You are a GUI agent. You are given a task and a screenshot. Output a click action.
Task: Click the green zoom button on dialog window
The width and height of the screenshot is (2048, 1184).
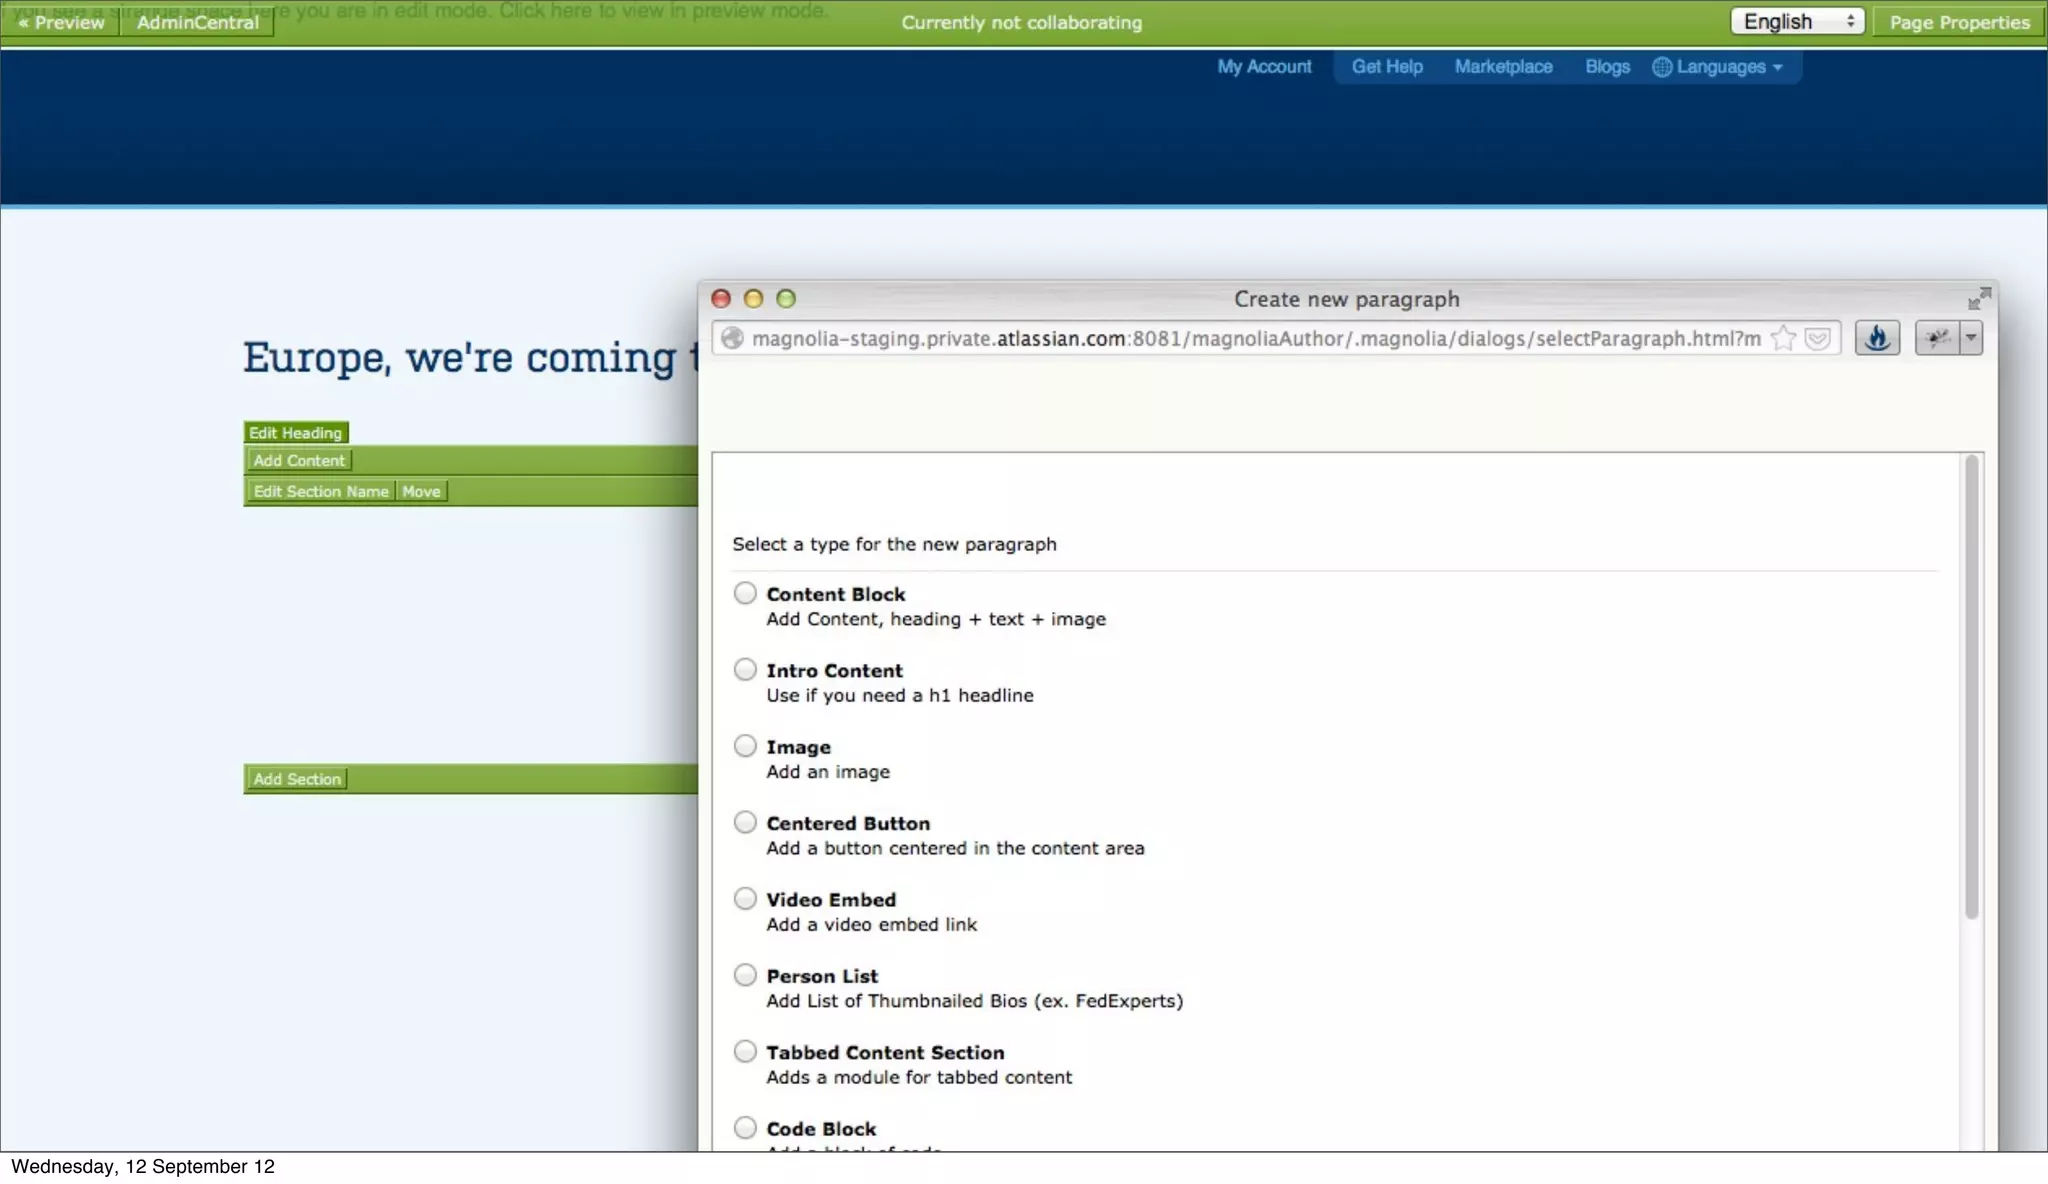786,298
